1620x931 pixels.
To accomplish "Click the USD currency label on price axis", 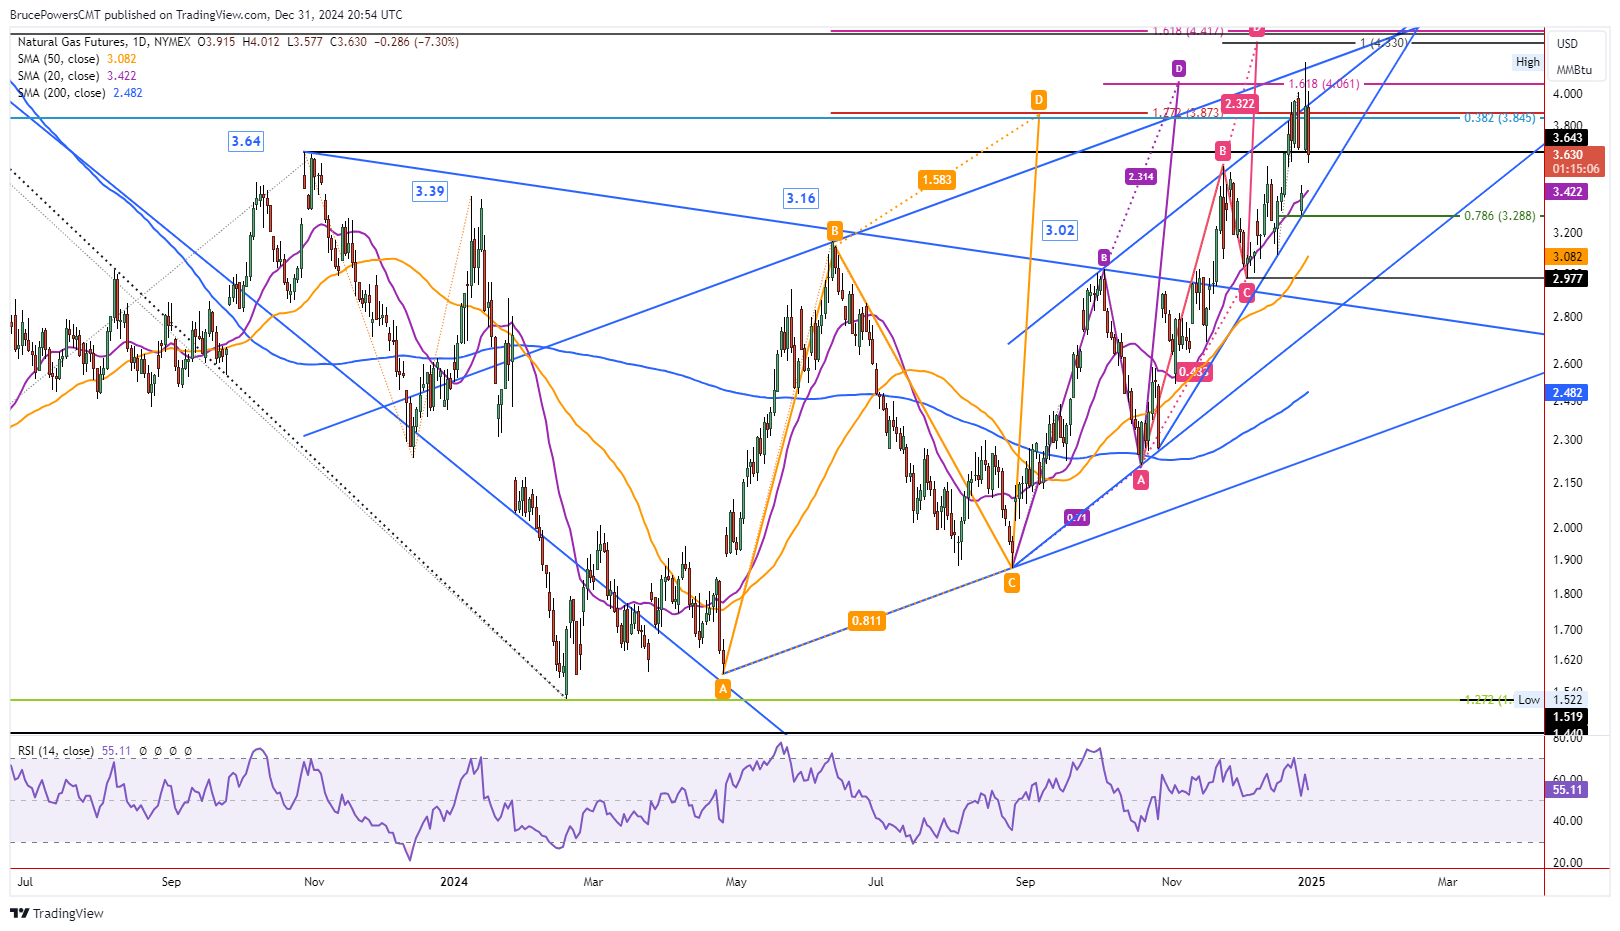I will click(x=1567, y=44).
